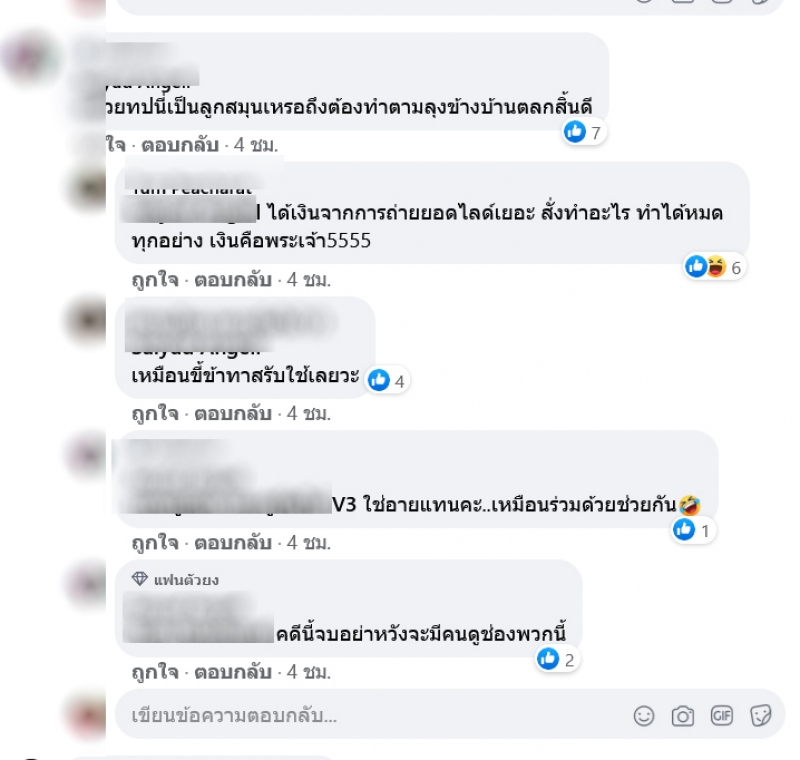This screenshot has height=760, width=800.
Task: Reply to the คดีนี้จบ comment
Action: click(x=233, y=672)
